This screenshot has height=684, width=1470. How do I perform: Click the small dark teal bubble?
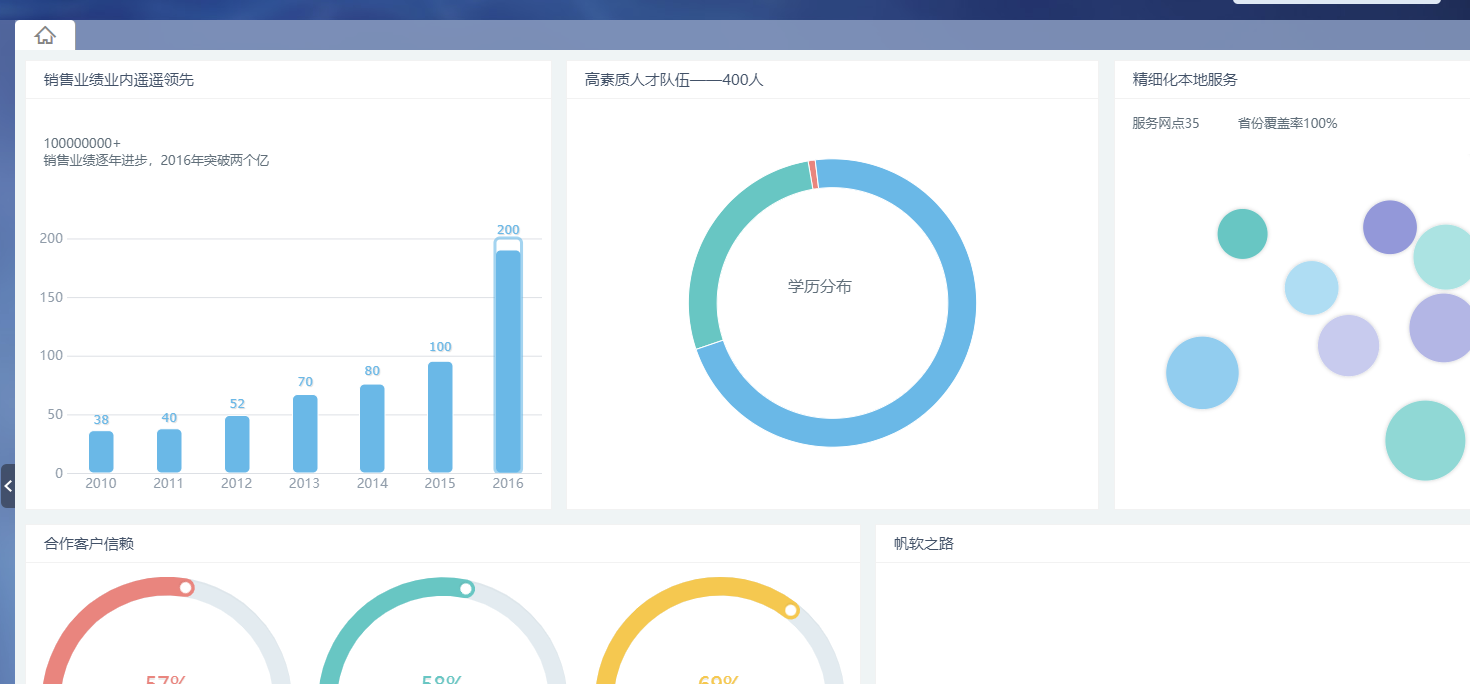[1242, 234]
